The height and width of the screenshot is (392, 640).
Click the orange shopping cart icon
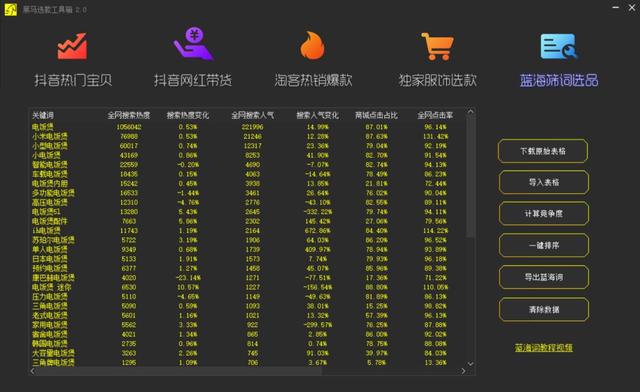(437, 46)
